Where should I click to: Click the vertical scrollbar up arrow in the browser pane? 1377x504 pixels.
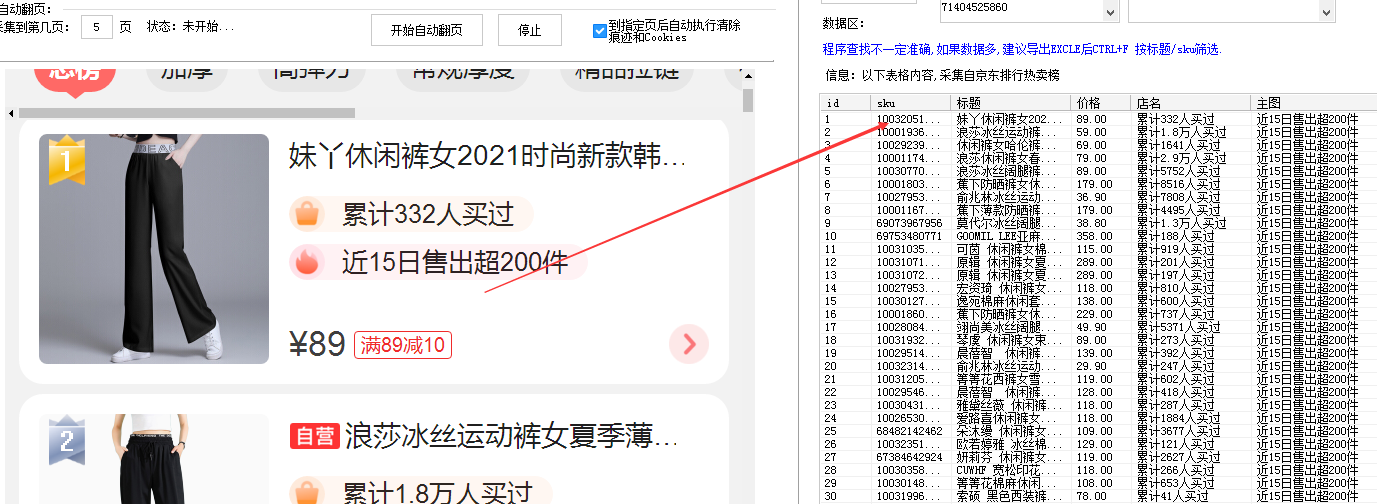[748, 77]
